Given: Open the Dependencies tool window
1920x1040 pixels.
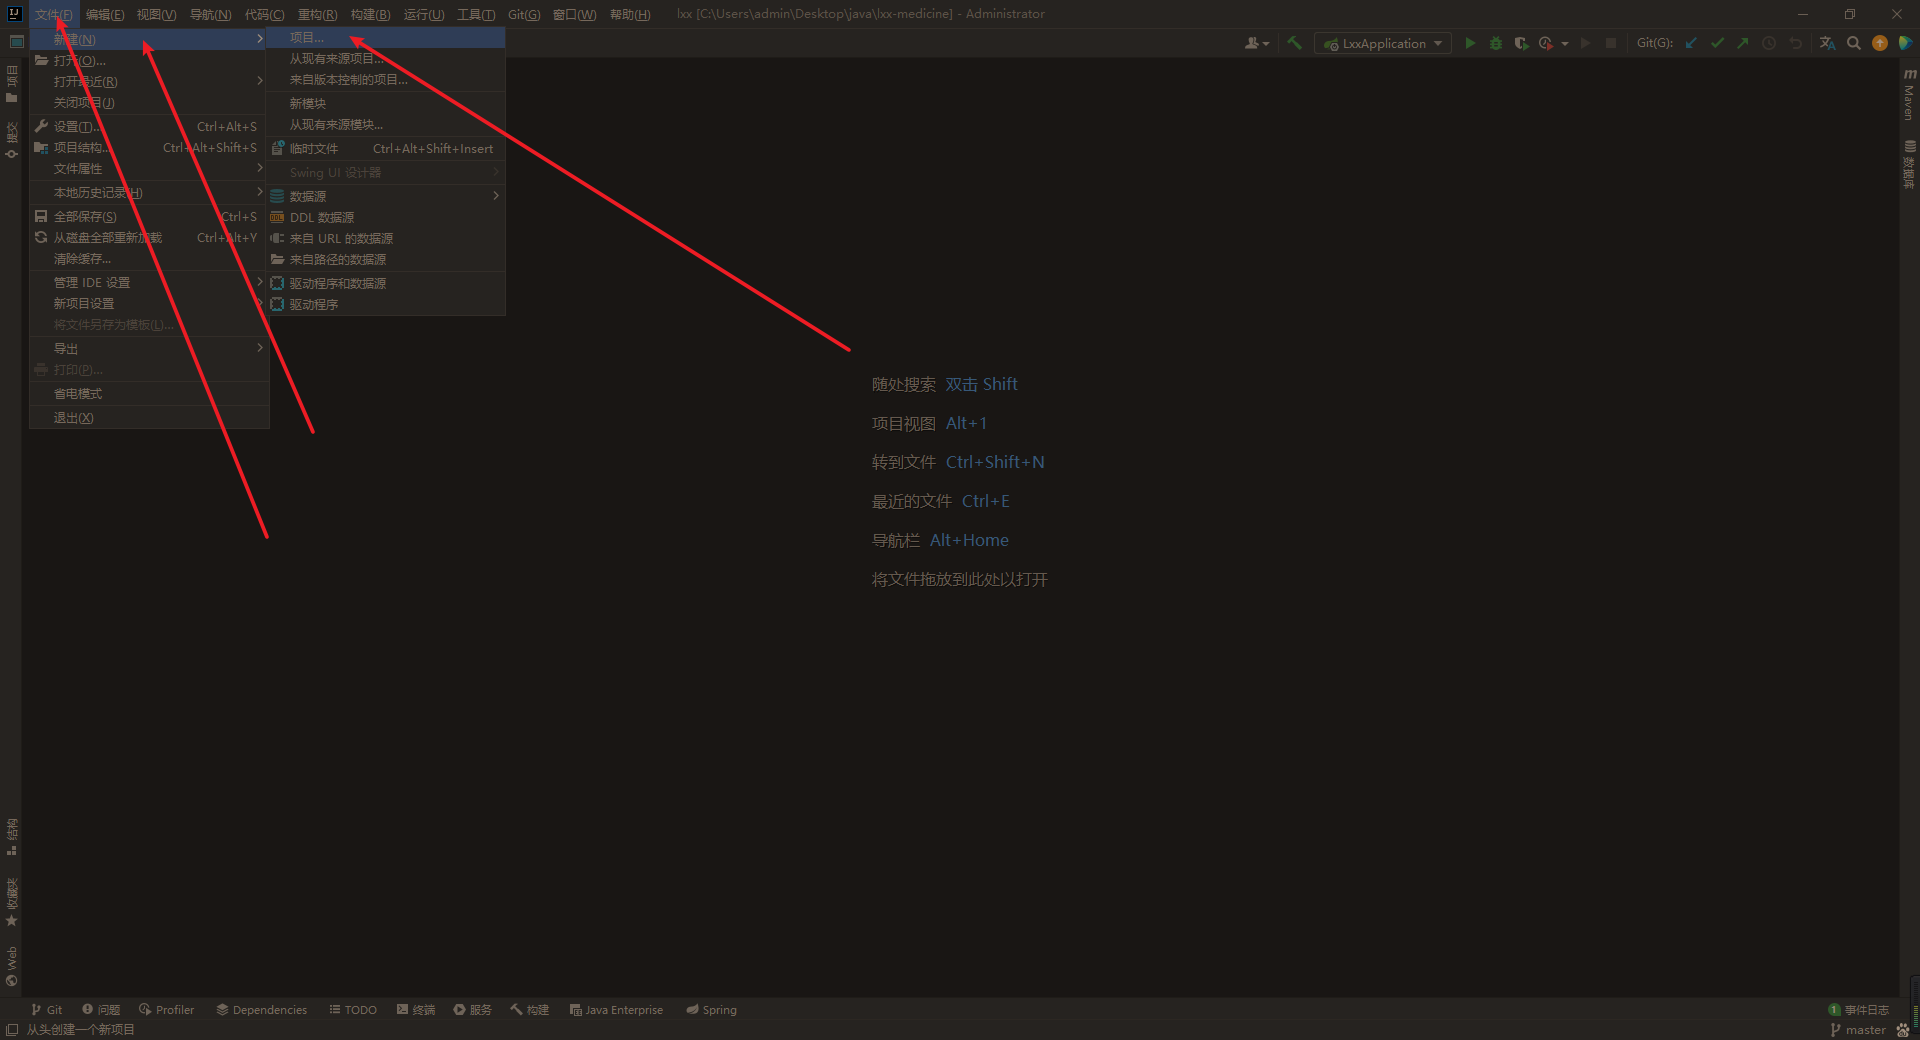Looking at the screenshot, I should 261,1010.
